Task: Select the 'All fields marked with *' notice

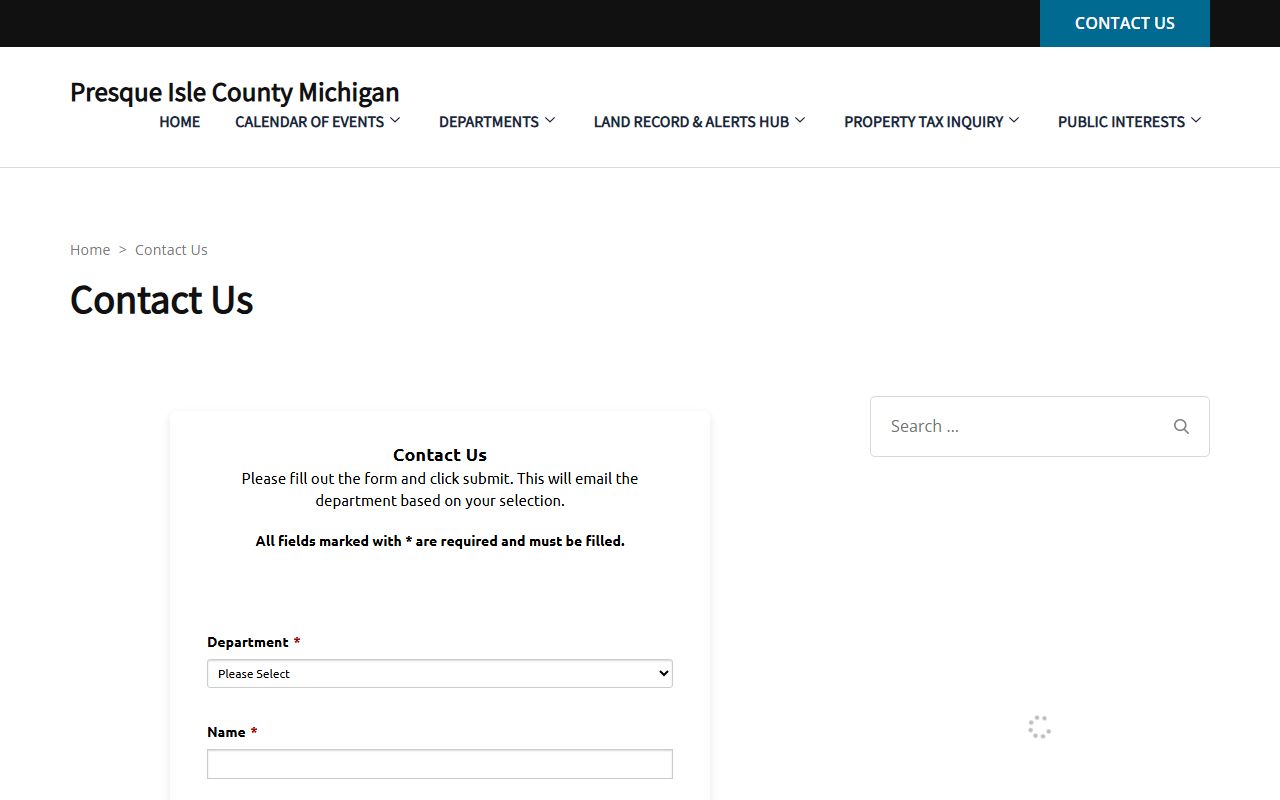Action: (440, 541)
